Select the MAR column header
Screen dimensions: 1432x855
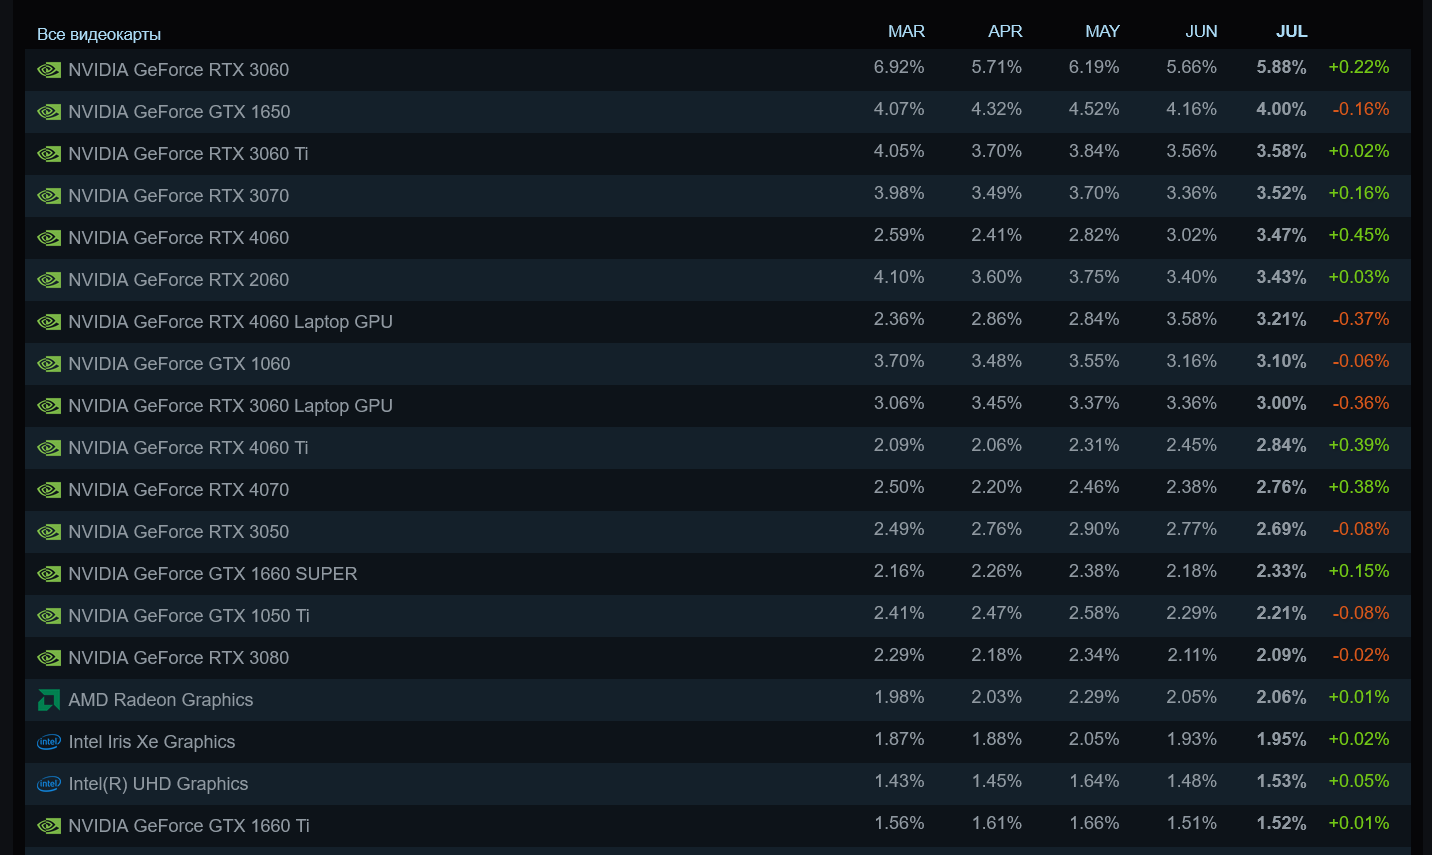(906, 31)
